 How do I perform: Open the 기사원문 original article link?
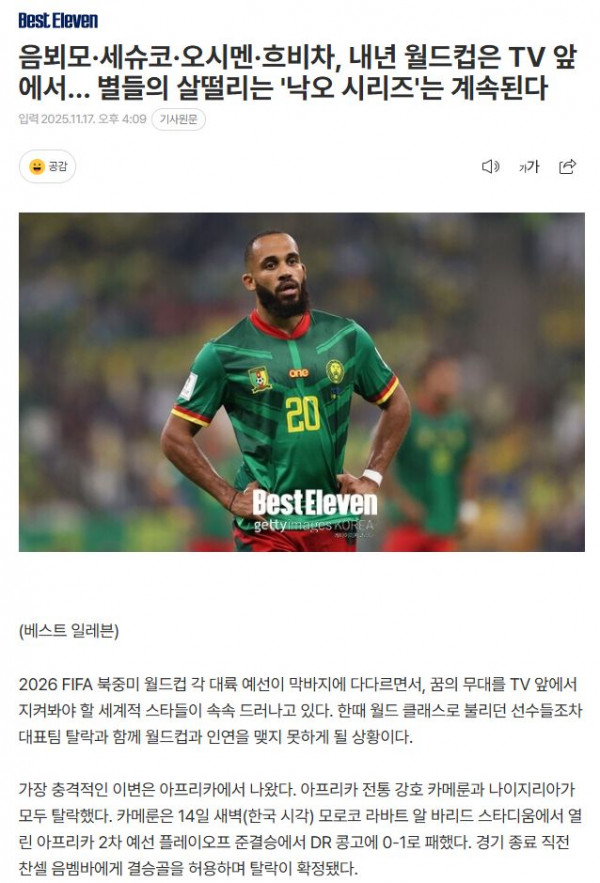click(x=178, y=119)
